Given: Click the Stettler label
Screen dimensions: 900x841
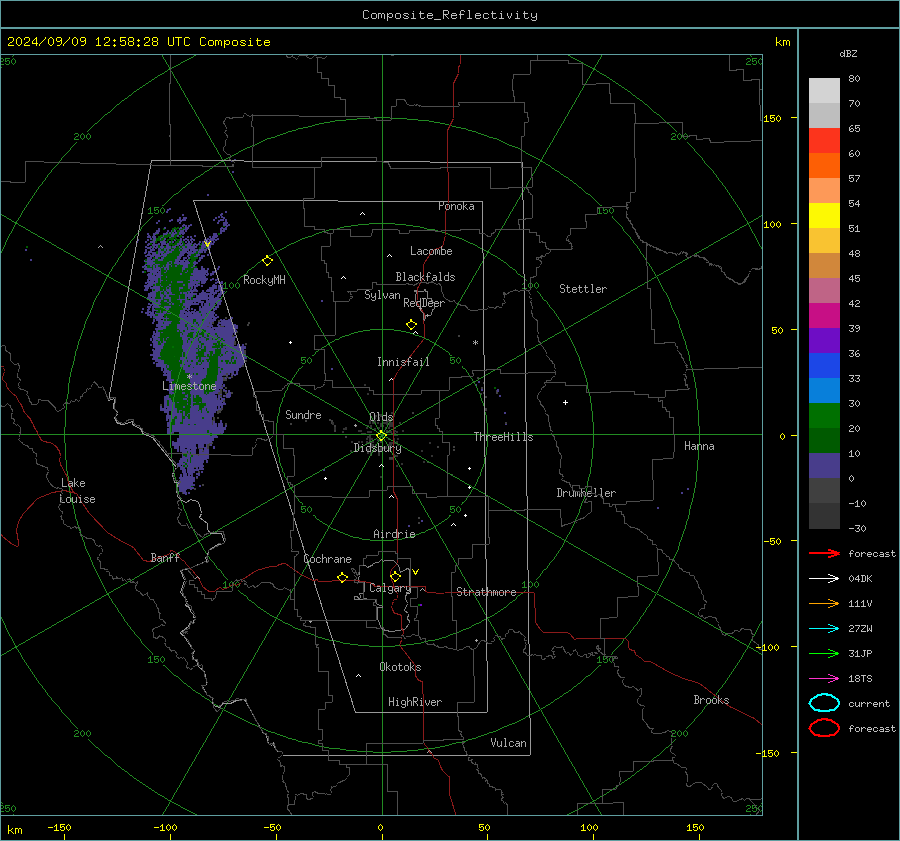Looking at the screenshot, I should pyautogui.click(x=583, y=289).
